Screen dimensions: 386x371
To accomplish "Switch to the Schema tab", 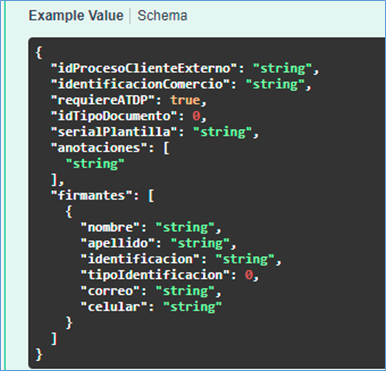I will tap(162, 16).
